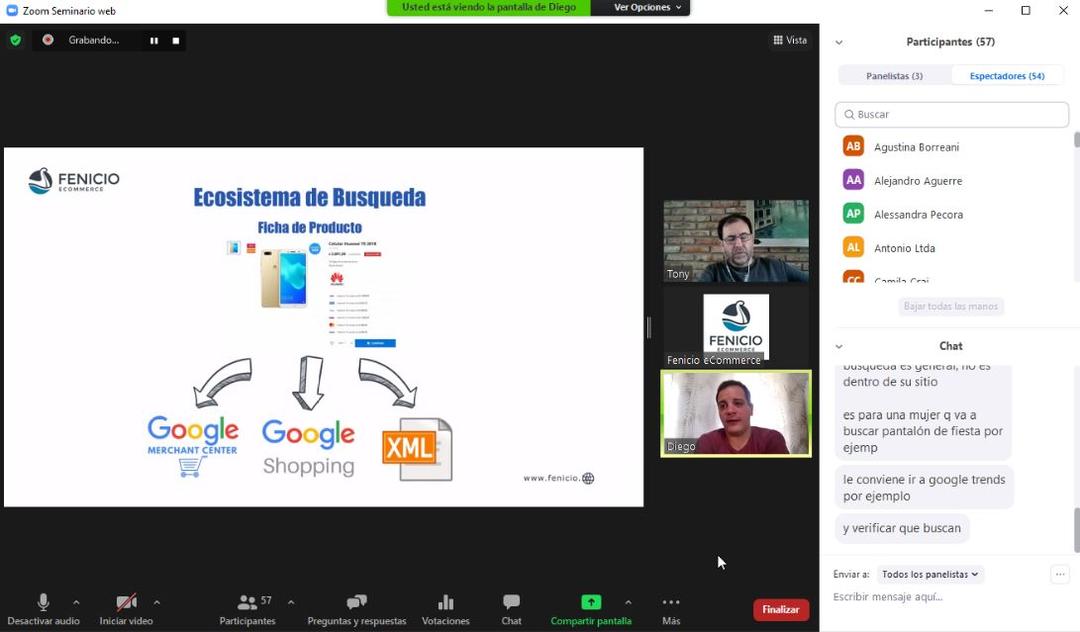1080x632 pixels.
Task: Expand the Ver Opciones dropdown
Action: coord(647,7)
